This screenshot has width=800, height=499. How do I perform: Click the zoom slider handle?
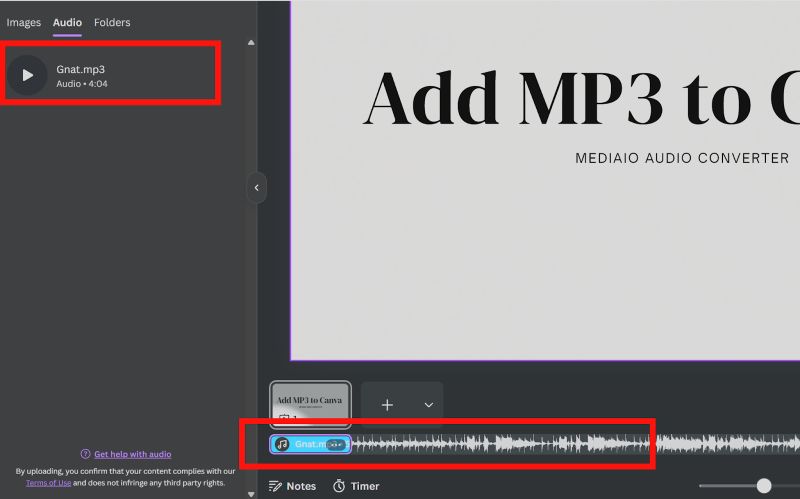tap(764, 486)
